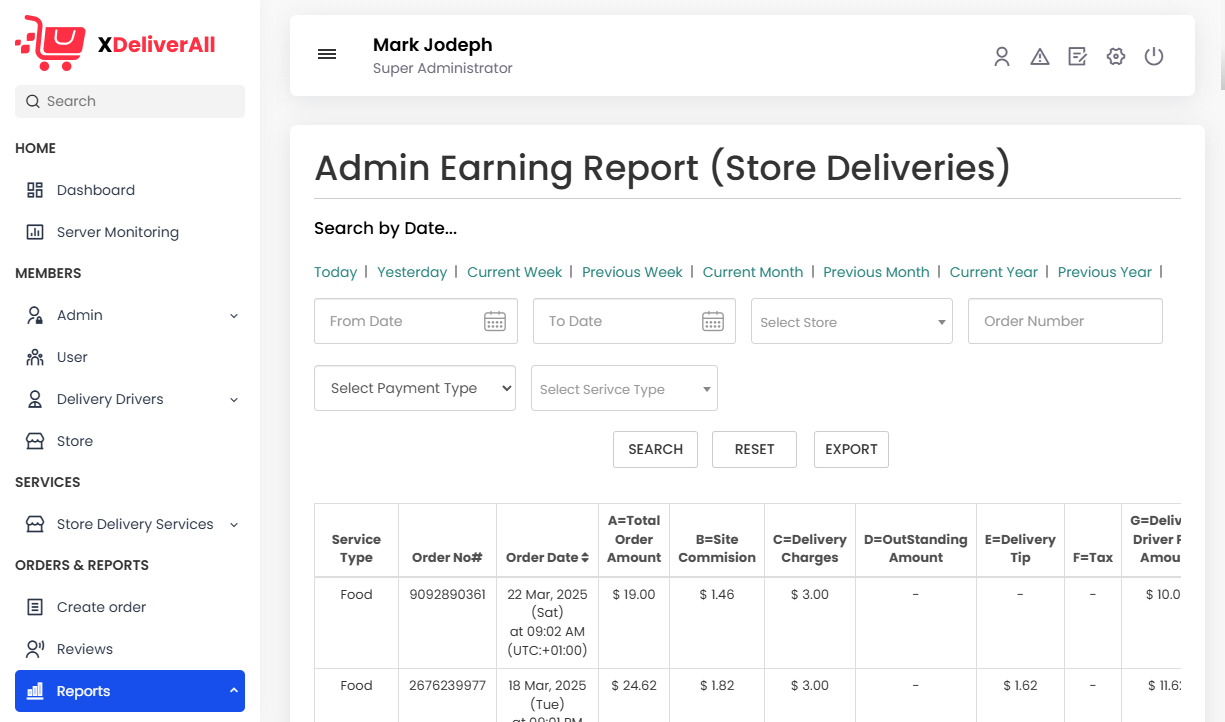
Task: Filter by Previous Week link
Action: pos(632,272)
